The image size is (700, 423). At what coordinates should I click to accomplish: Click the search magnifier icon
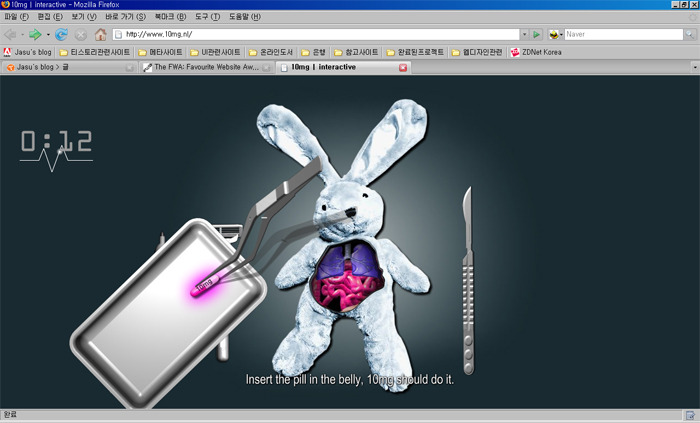coord(690,34)
